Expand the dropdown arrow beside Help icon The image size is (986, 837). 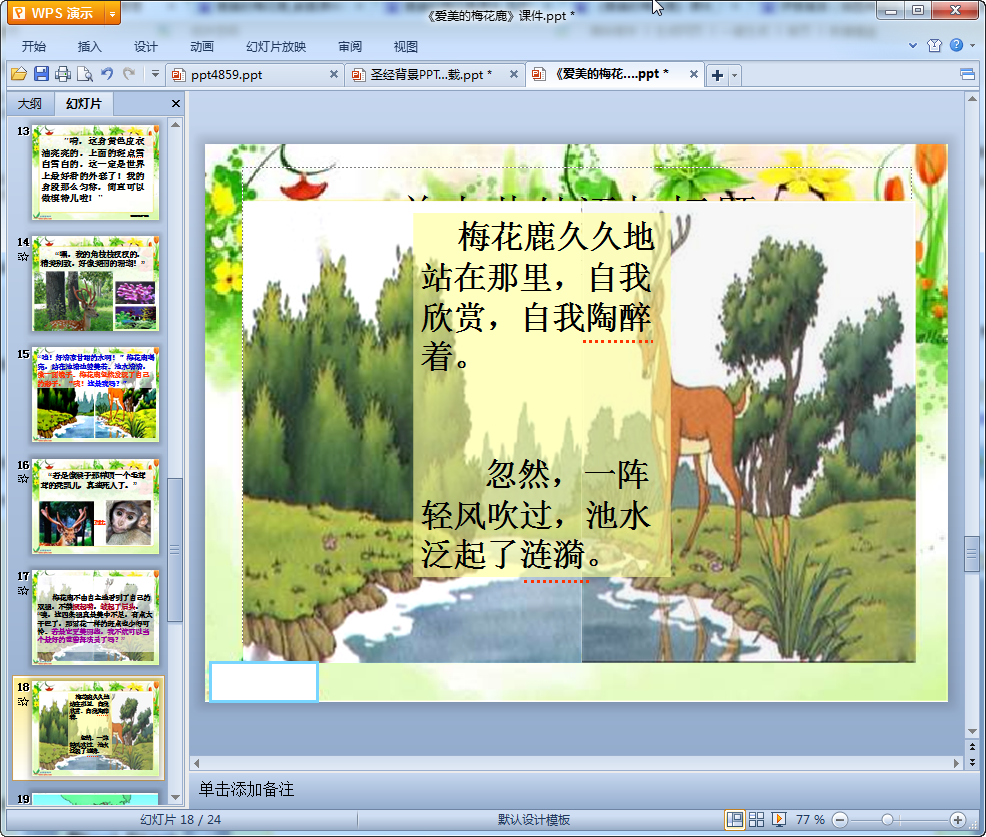tap(972, 45)
